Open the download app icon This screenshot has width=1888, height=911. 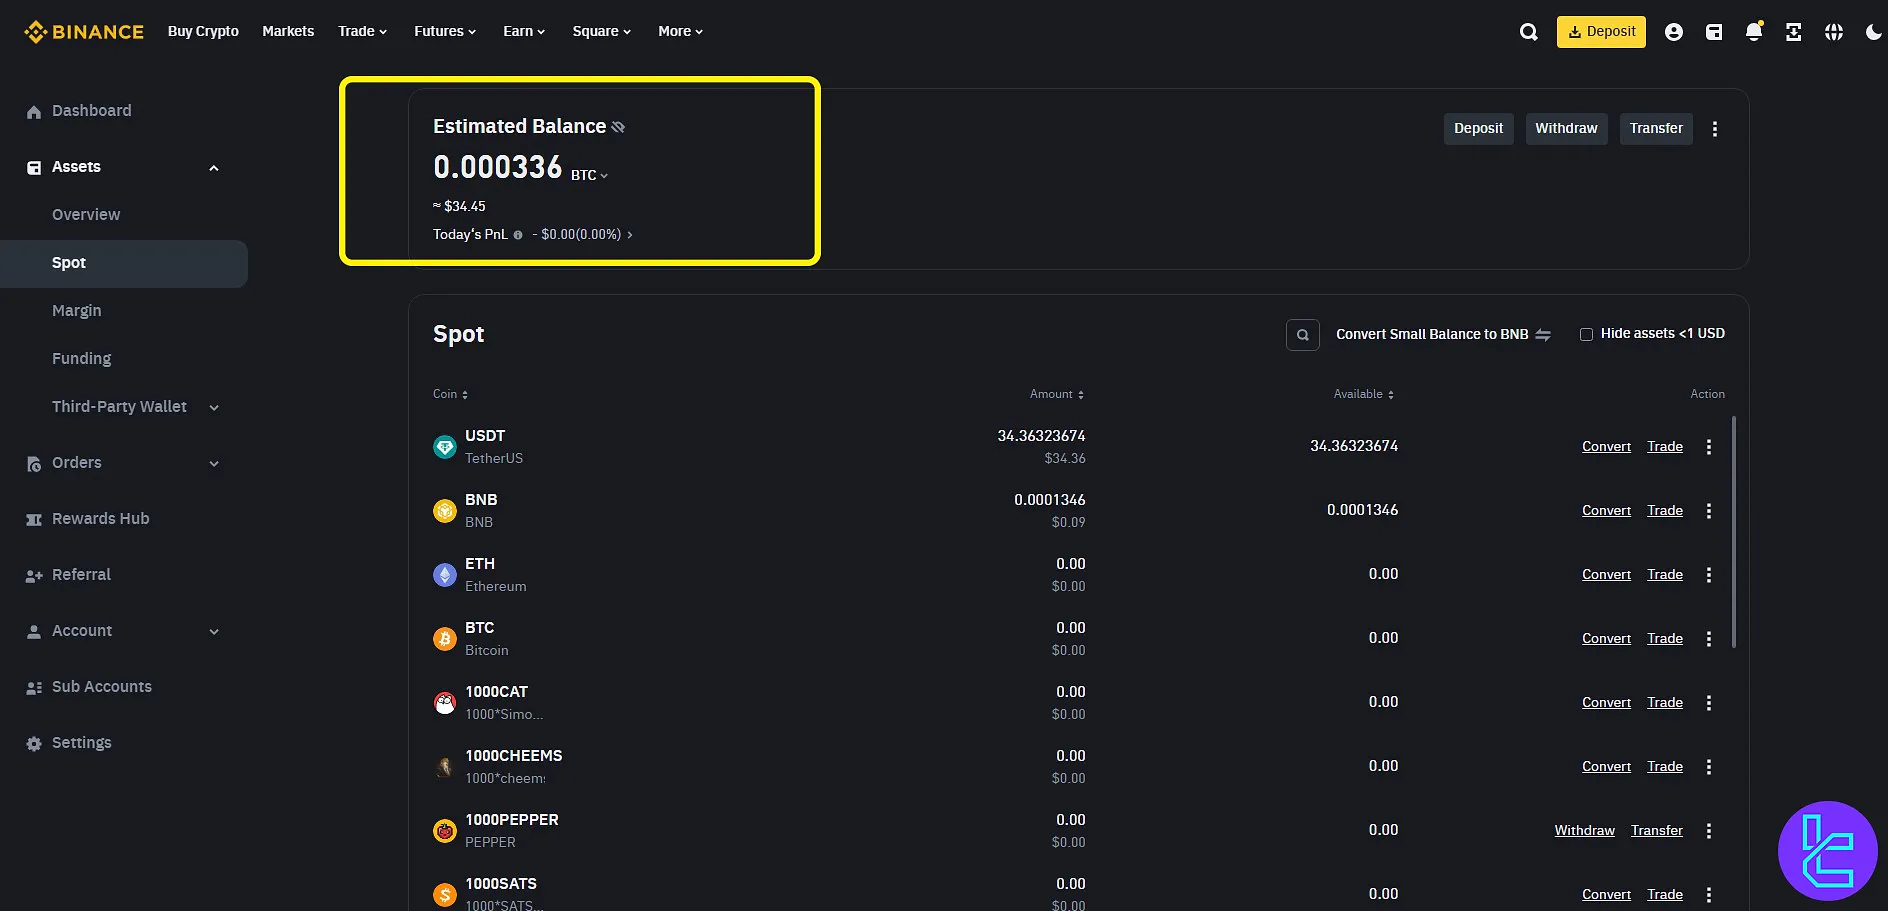coord(1793,32)
